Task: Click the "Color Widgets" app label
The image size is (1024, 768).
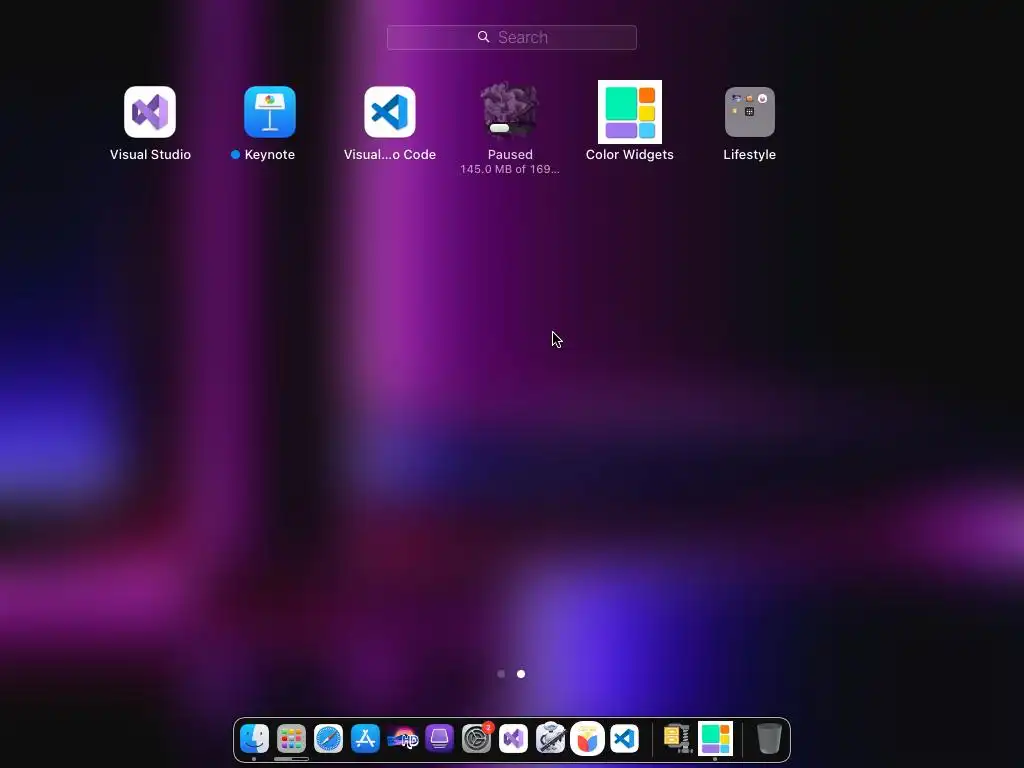Action: (x=630, y=155)
